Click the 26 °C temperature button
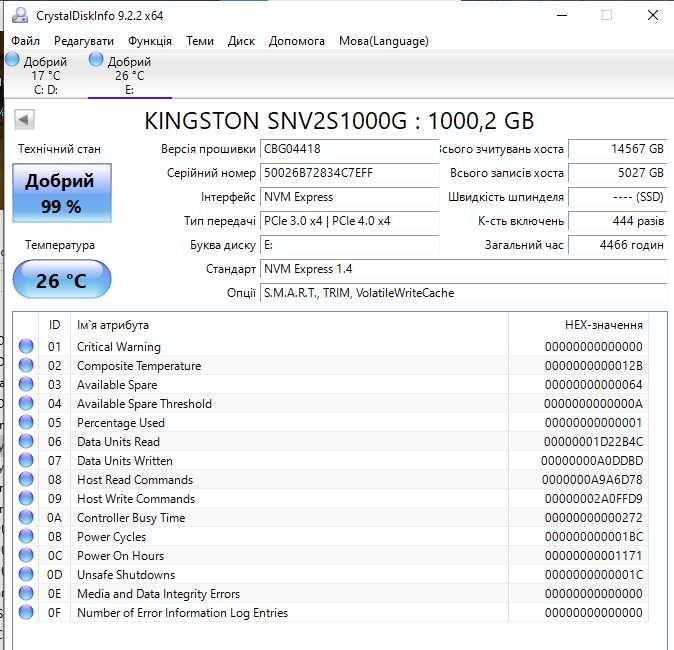This screenshot has width=674, height=650. [62, 280]
